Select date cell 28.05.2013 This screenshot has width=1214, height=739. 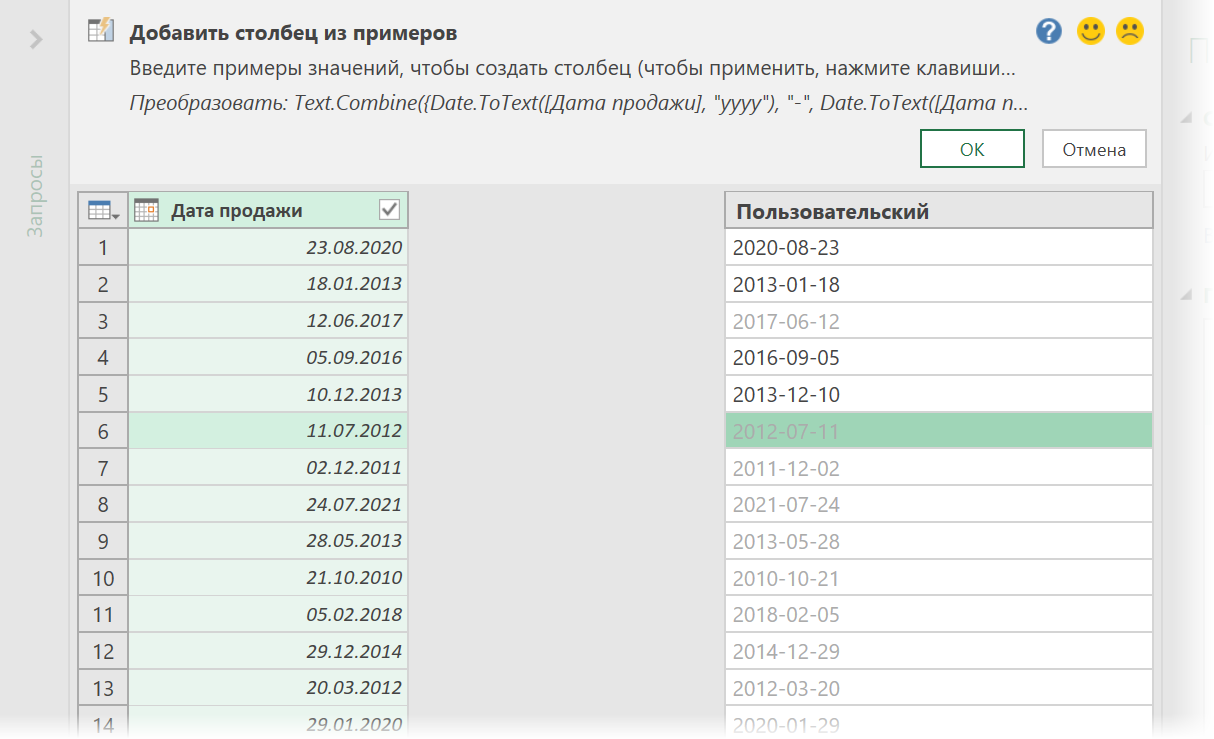click(268, 541)
